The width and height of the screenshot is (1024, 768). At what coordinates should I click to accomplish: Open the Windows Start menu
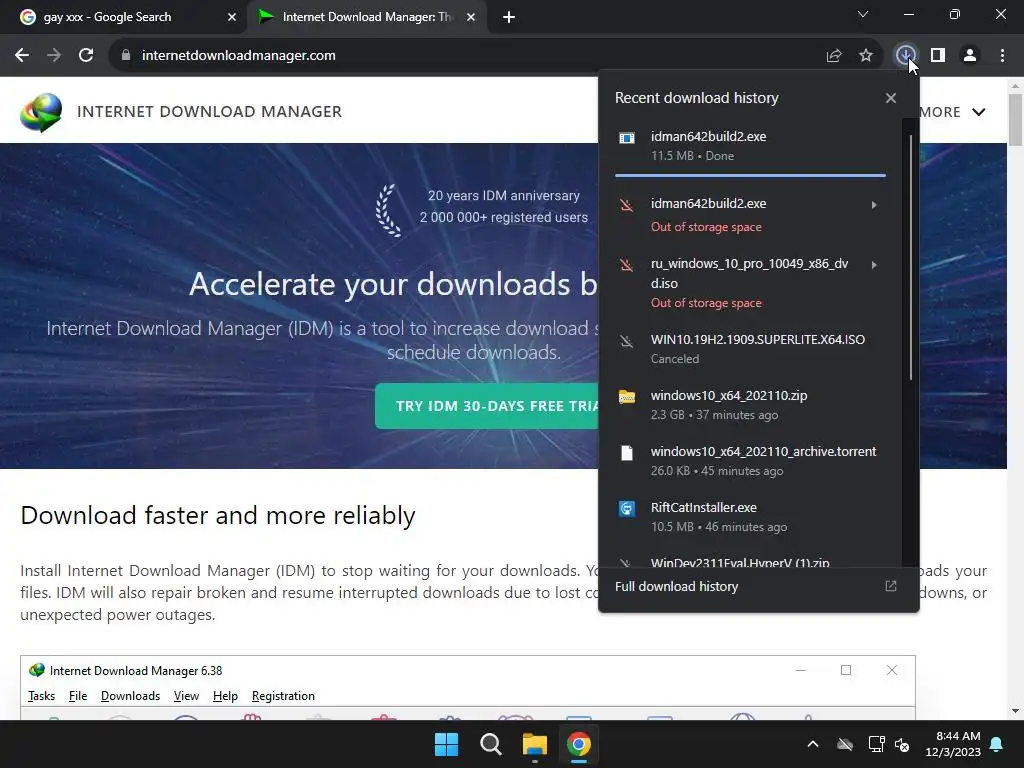tap(446, 744)
